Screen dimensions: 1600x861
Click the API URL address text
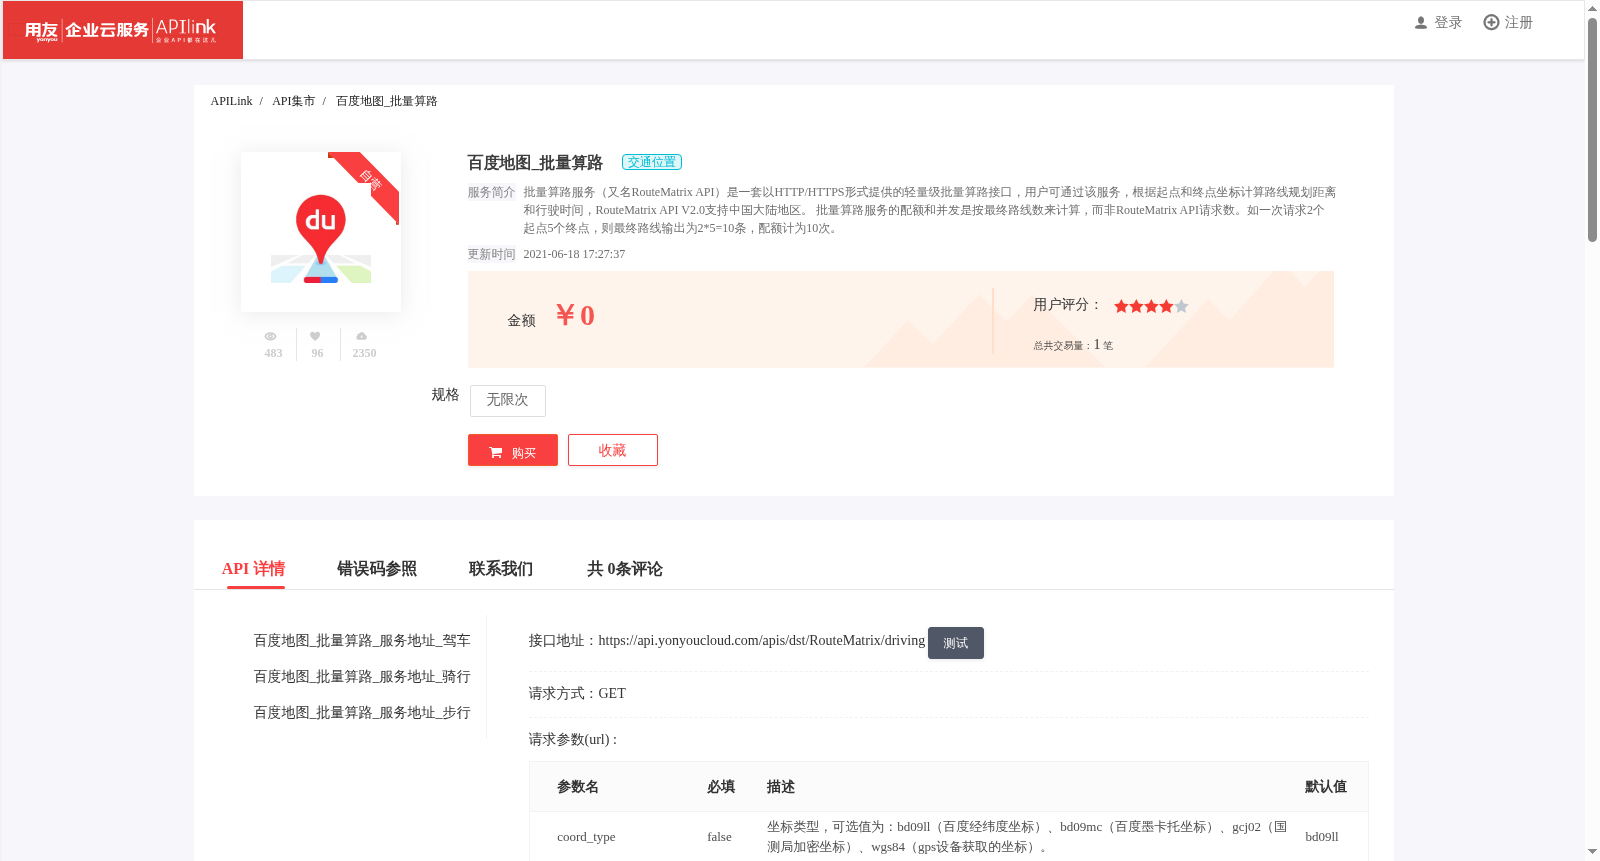pyautogui.click(x=762, y=641)
